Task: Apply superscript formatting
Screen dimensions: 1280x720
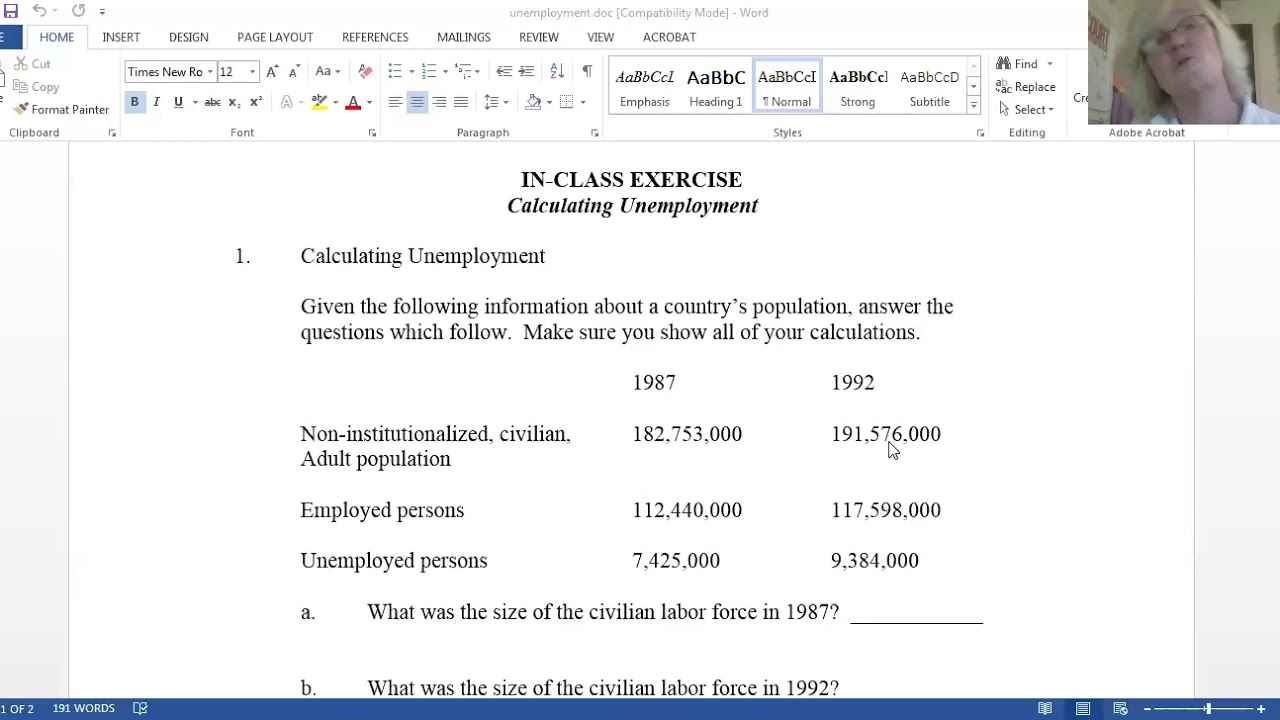Action: pyautogui.click(x=256, y=102)
